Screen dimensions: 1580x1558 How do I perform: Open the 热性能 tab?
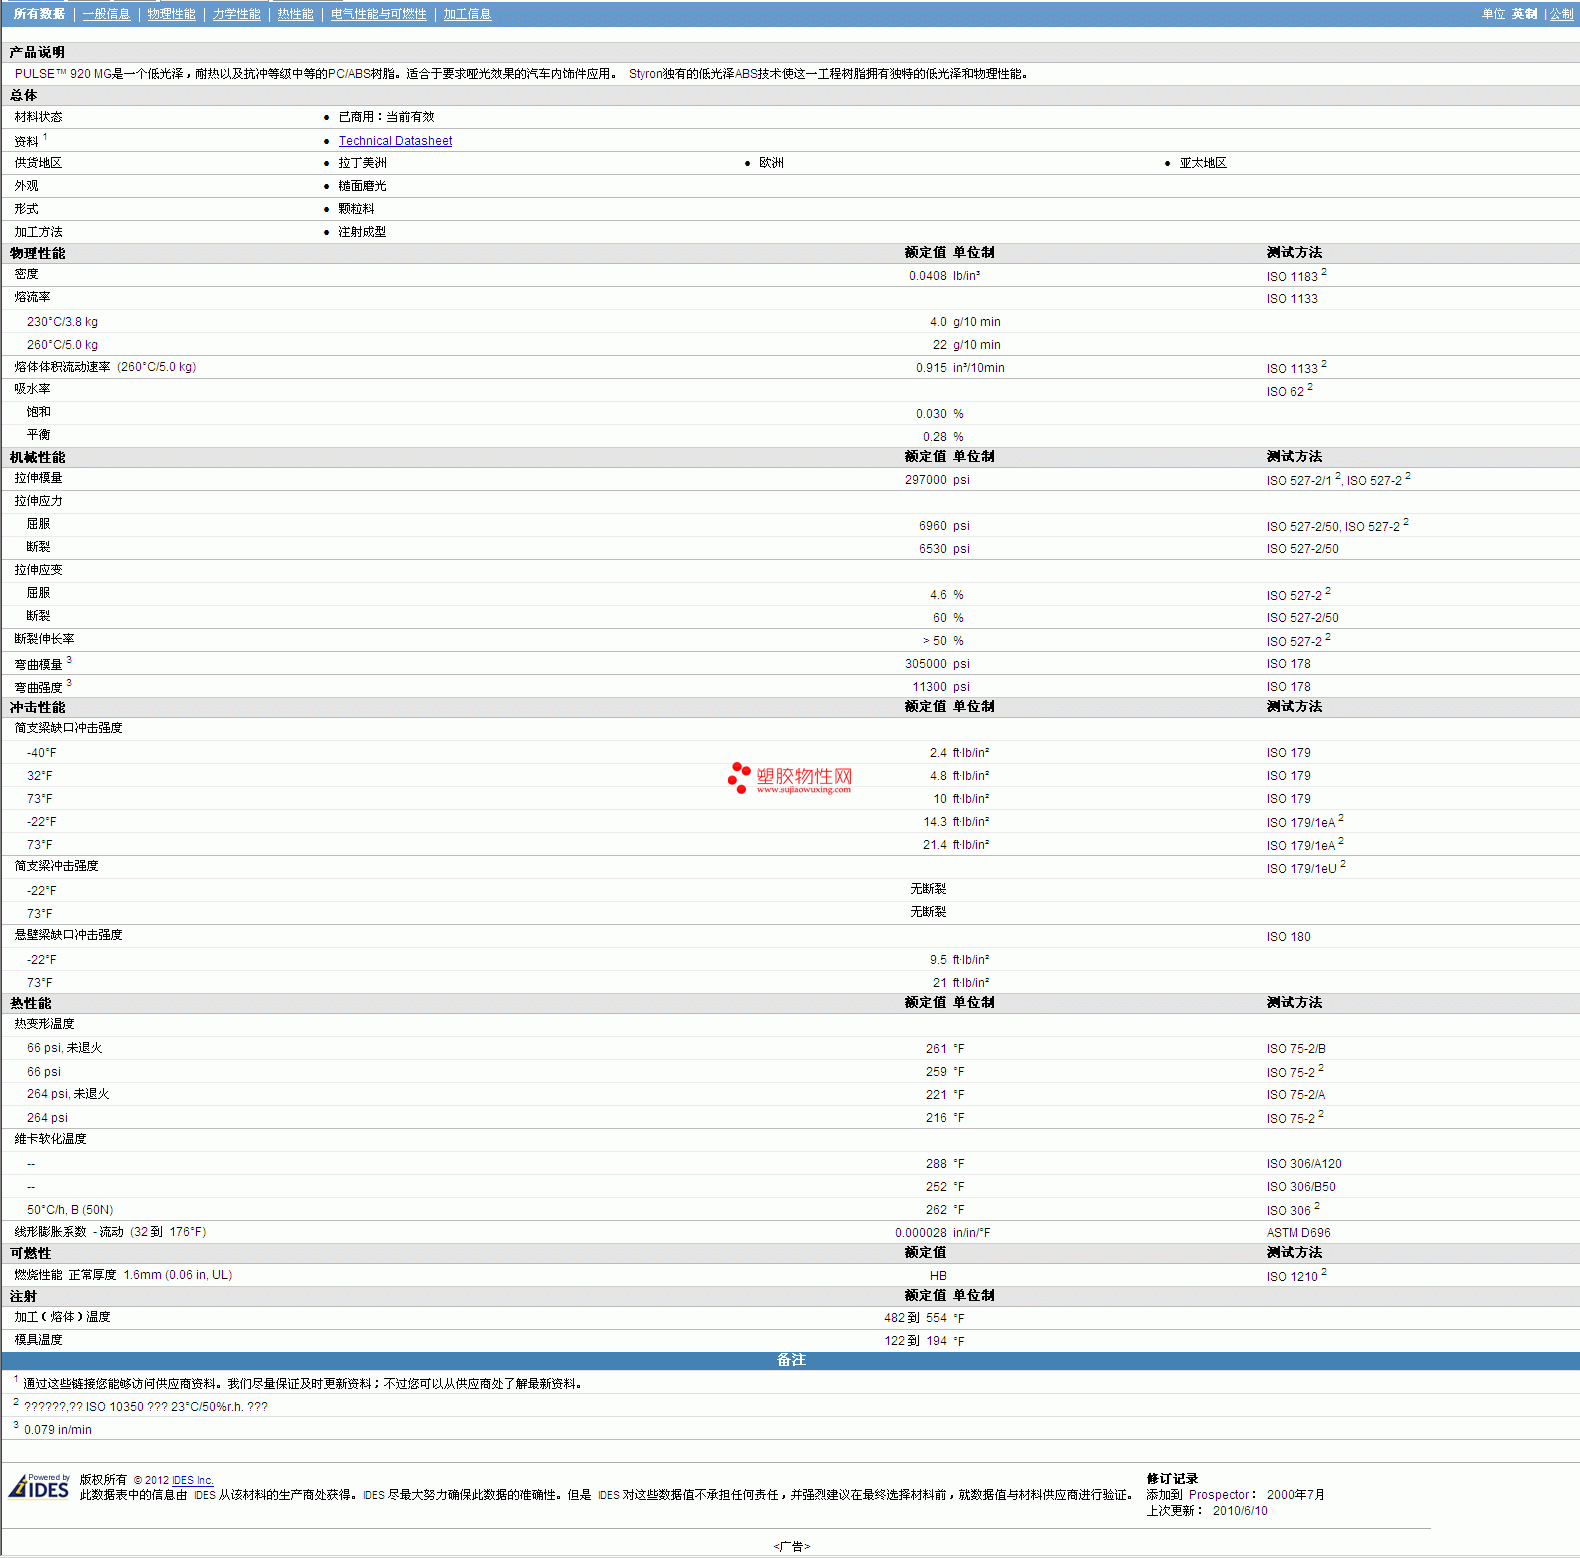pos(295,14)
